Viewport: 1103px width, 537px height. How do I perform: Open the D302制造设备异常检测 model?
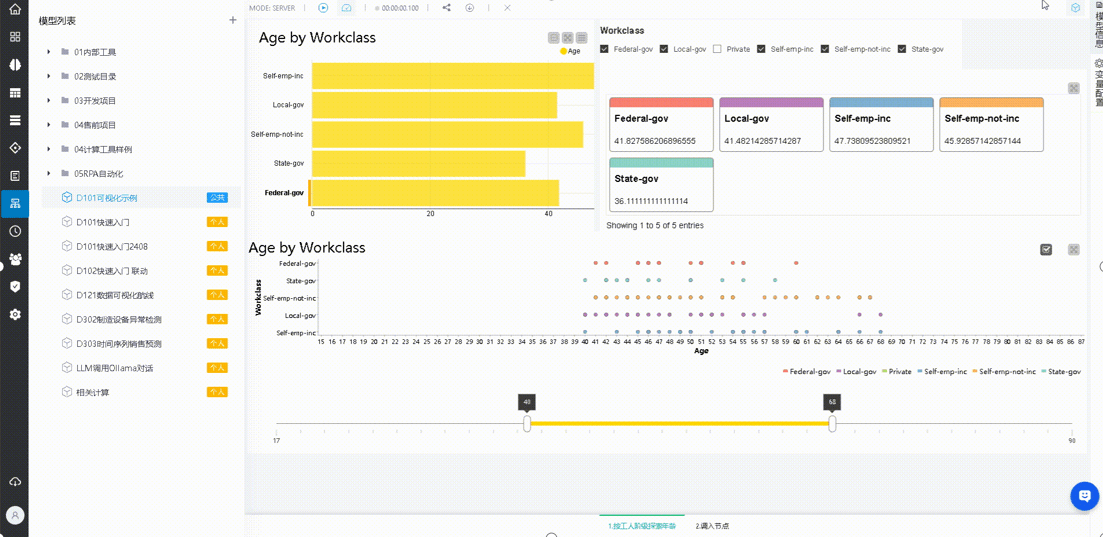tap(118, 320)
